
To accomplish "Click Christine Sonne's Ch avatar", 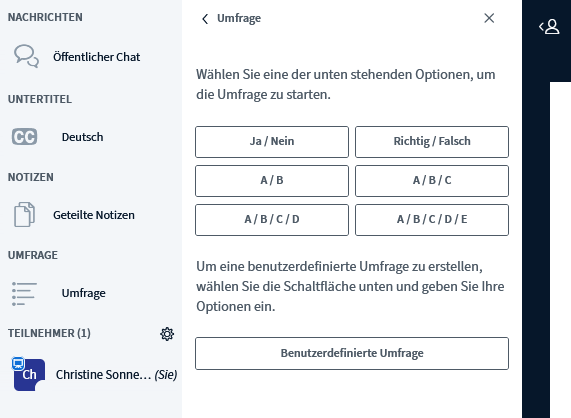I will (29, 375).
